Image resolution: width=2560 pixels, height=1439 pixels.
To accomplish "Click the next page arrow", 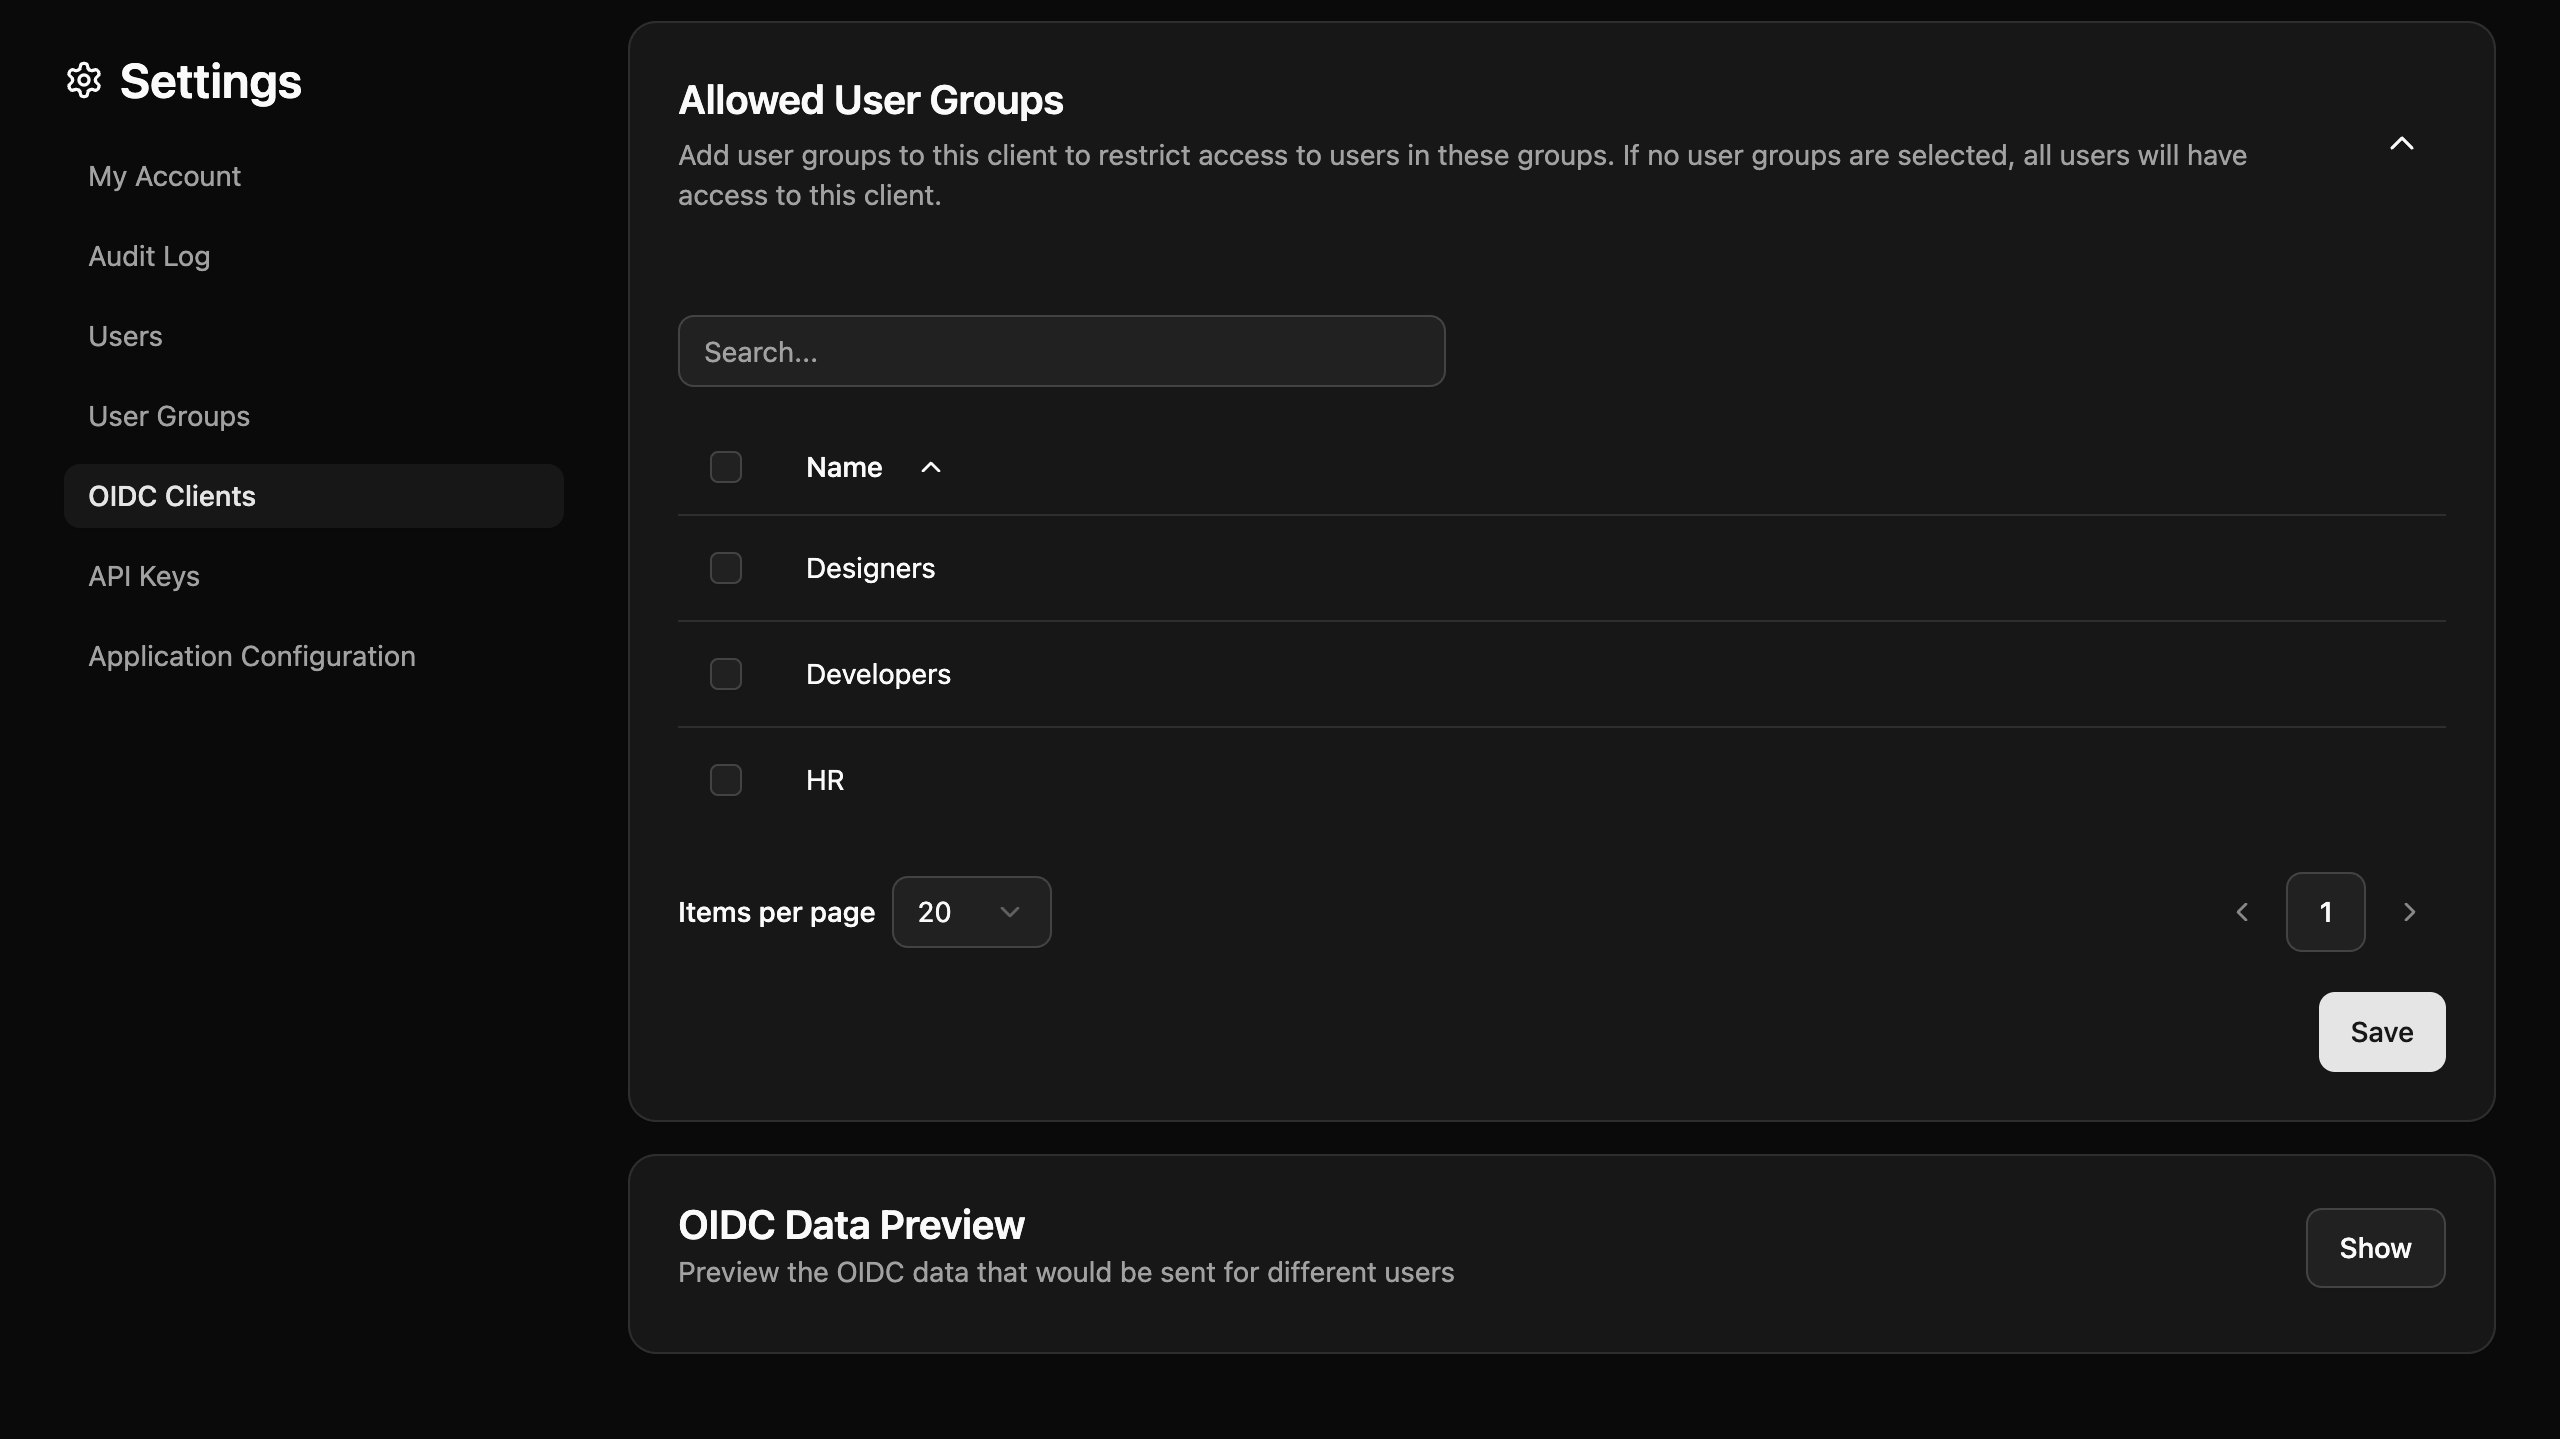I will pos(2409,911).
